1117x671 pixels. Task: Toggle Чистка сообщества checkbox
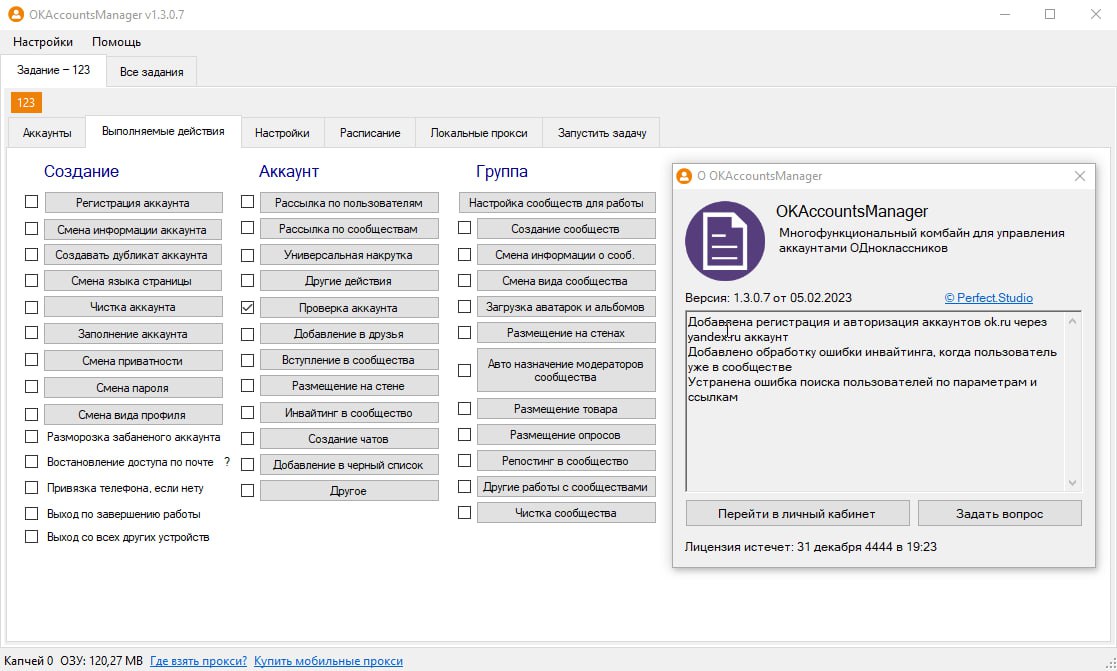click(464, 512)
